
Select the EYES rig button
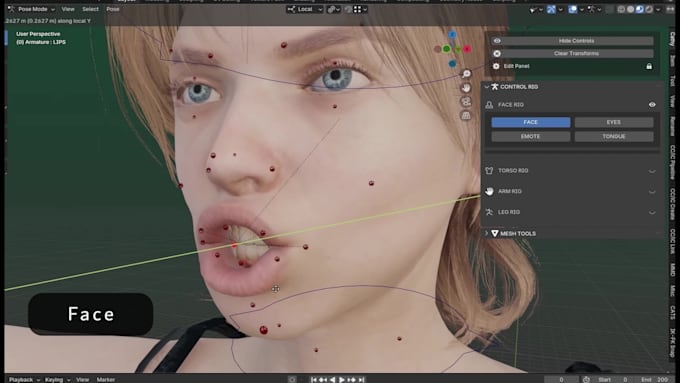(x=614, y=122)
